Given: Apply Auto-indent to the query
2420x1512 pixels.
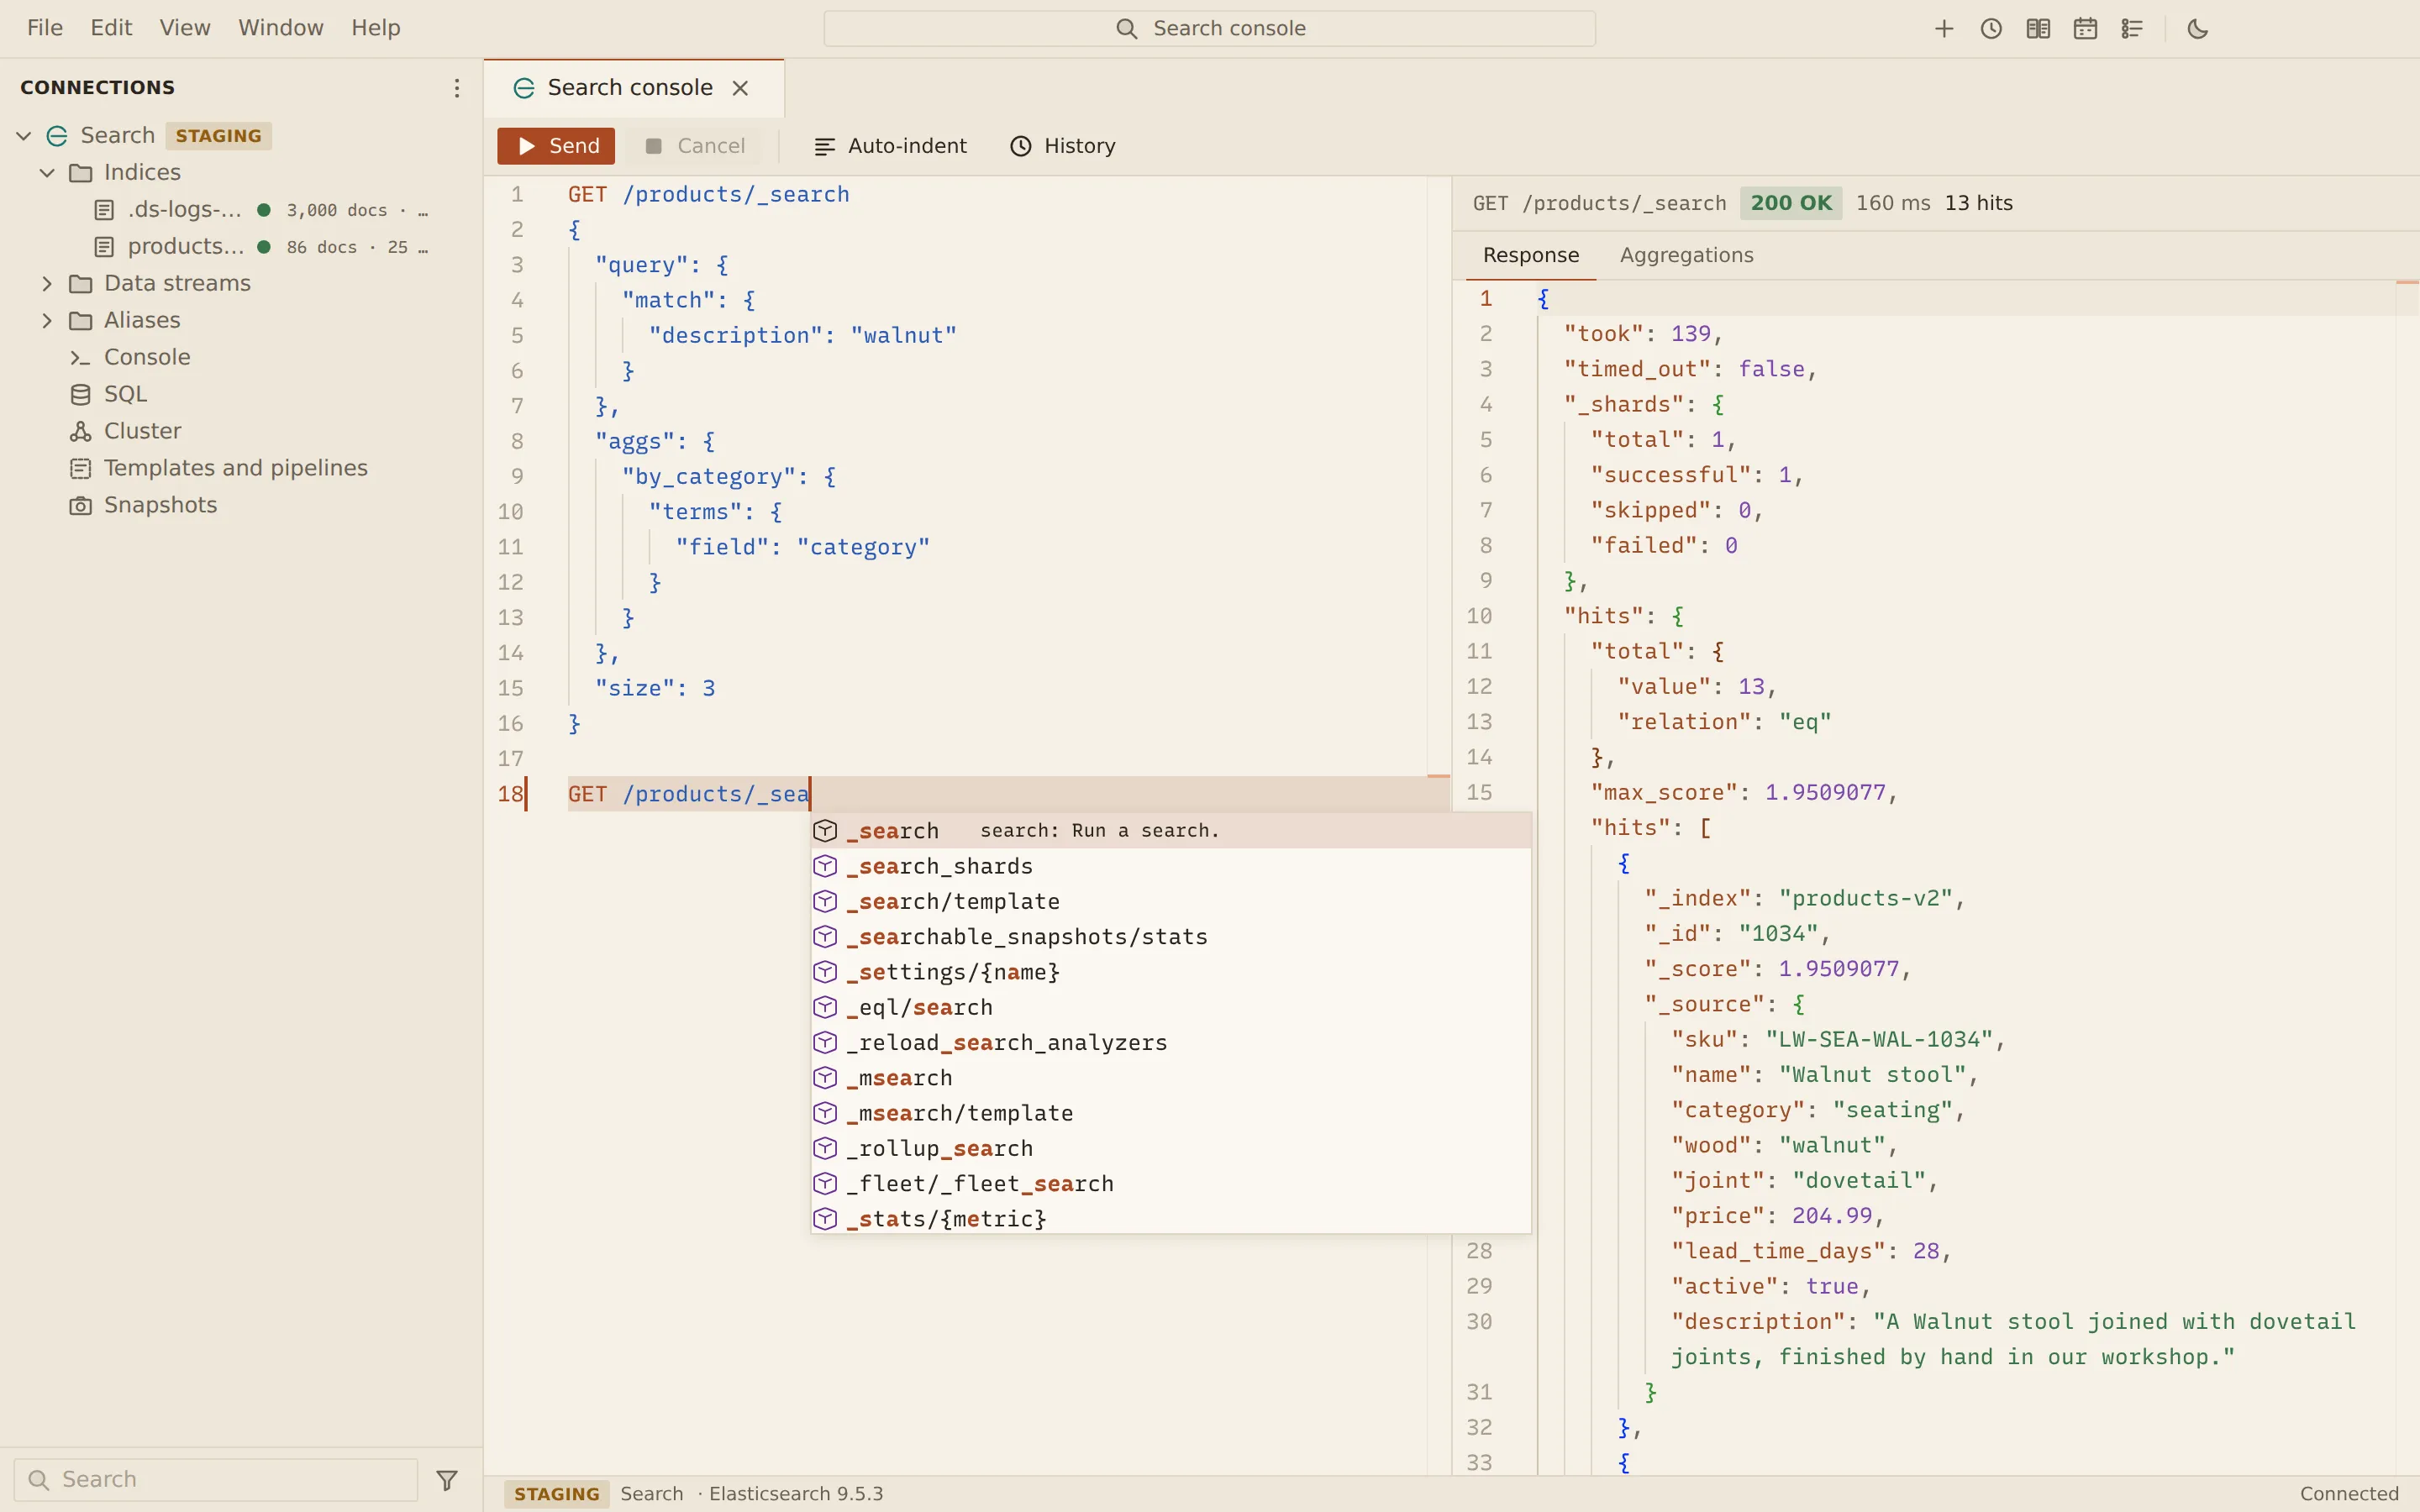Looking at the screenshot, I should (x=890, y=146).
